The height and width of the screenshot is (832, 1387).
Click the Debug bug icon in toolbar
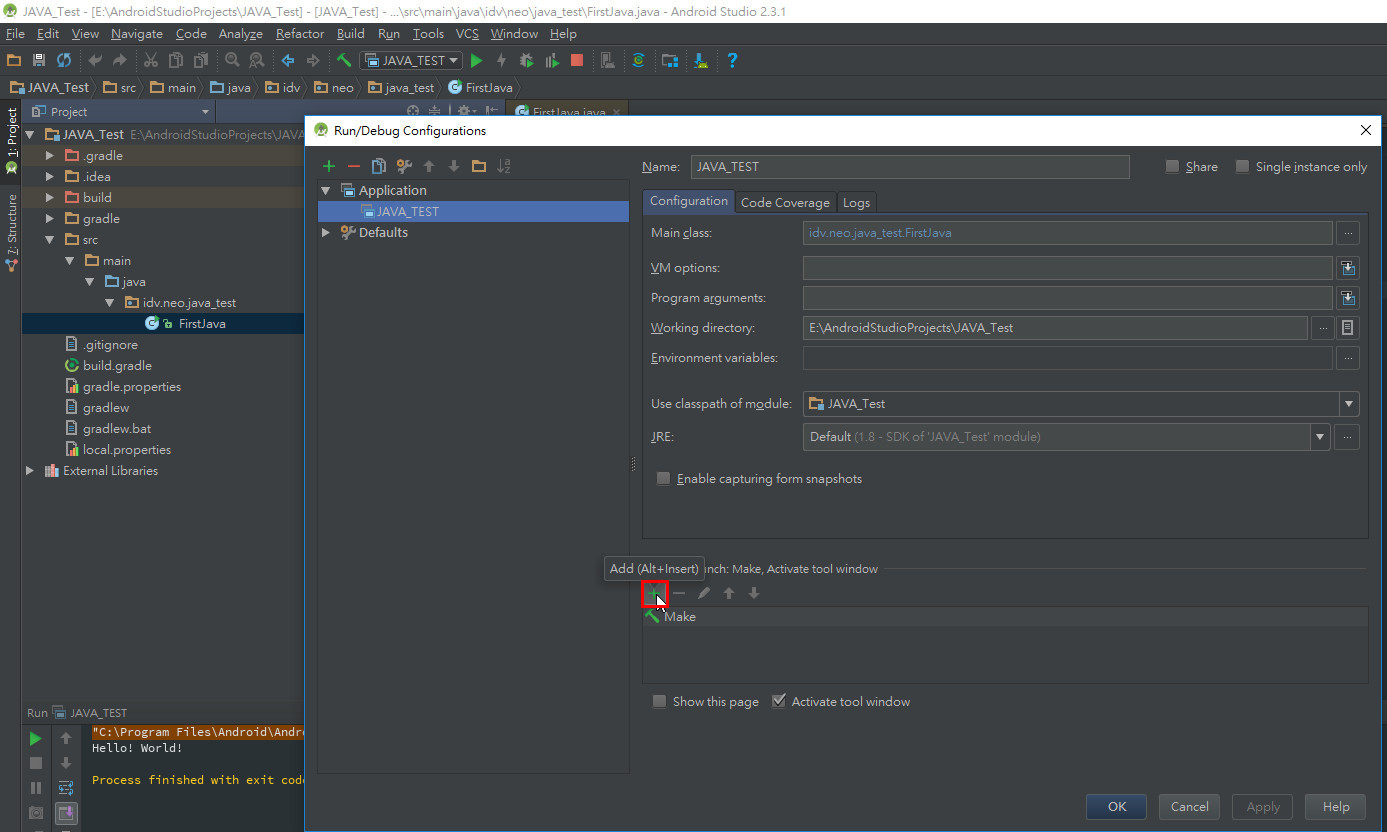(x=527, y=60)
